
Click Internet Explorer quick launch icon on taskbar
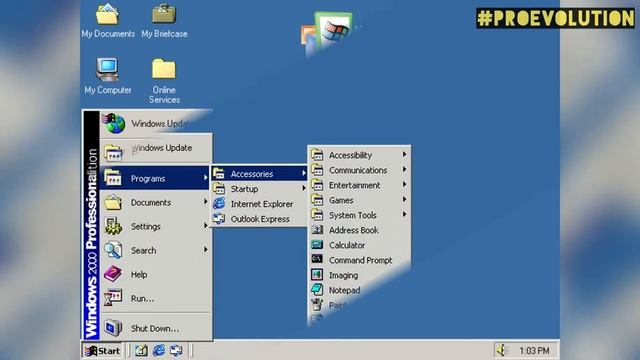159,351
